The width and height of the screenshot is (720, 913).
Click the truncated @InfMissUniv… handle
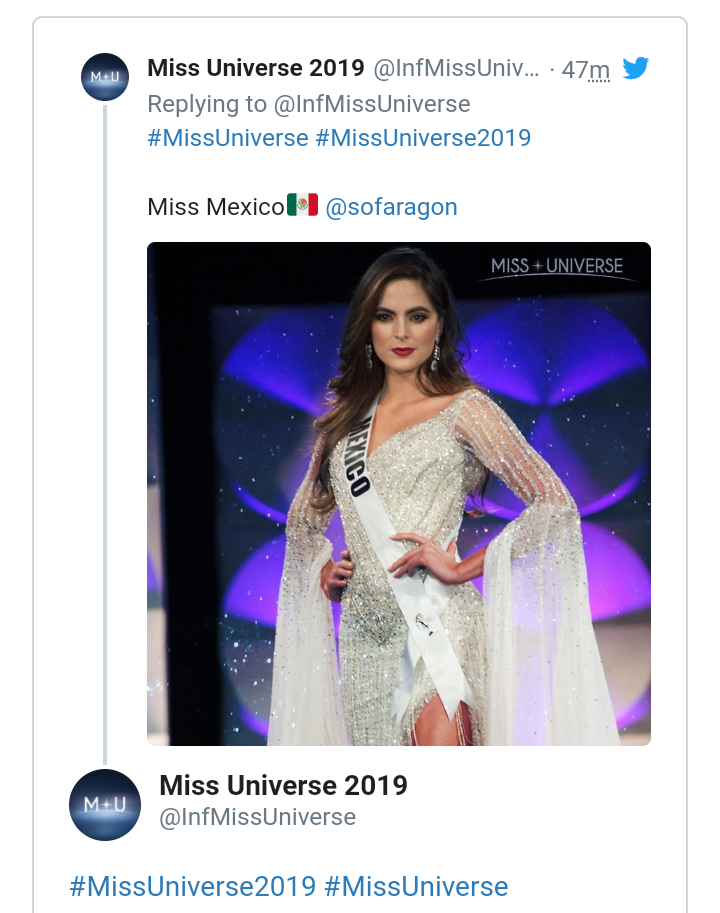(456, 70)
